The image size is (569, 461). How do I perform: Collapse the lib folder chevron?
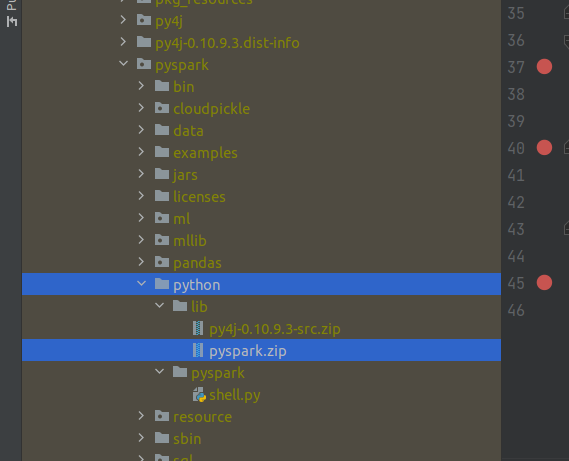pos(159,306)
